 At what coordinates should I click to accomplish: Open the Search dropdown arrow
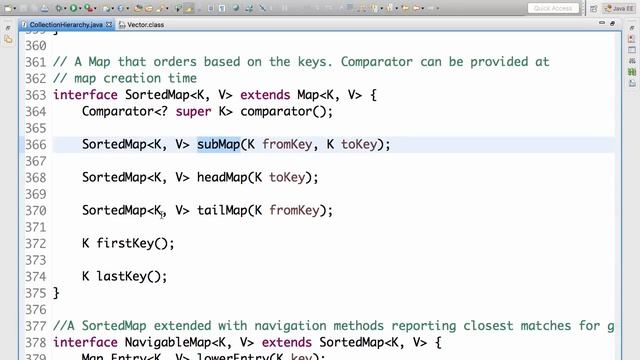tap(167, 8)
